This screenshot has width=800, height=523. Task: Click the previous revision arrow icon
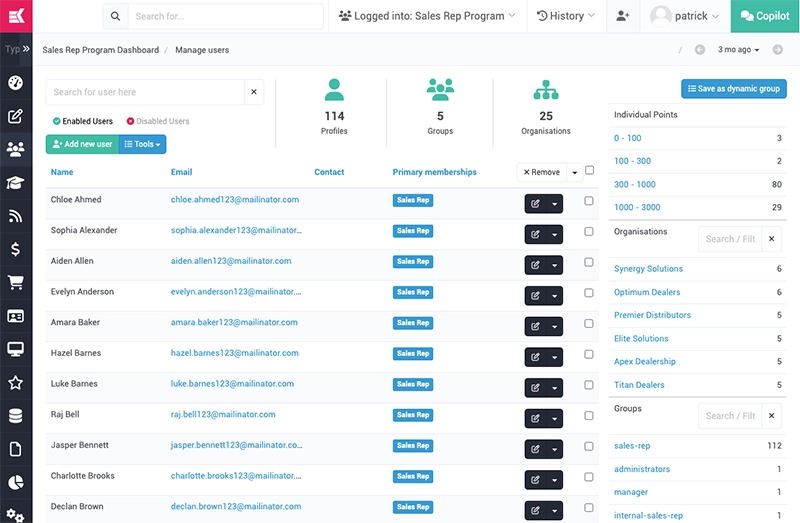(x=700, y=49)
